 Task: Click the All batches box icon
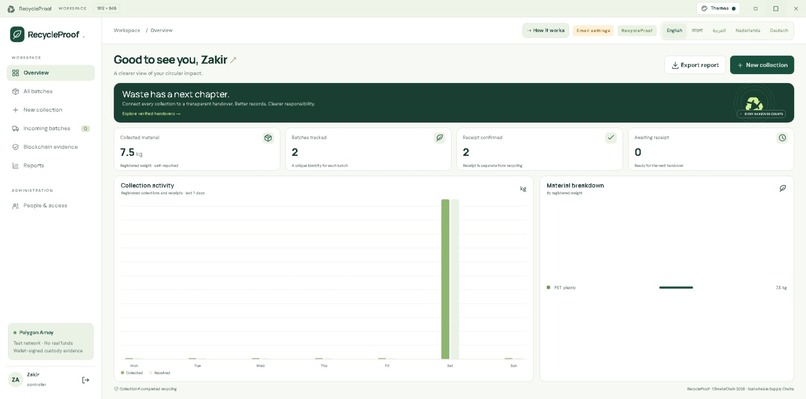click(15, 92)
